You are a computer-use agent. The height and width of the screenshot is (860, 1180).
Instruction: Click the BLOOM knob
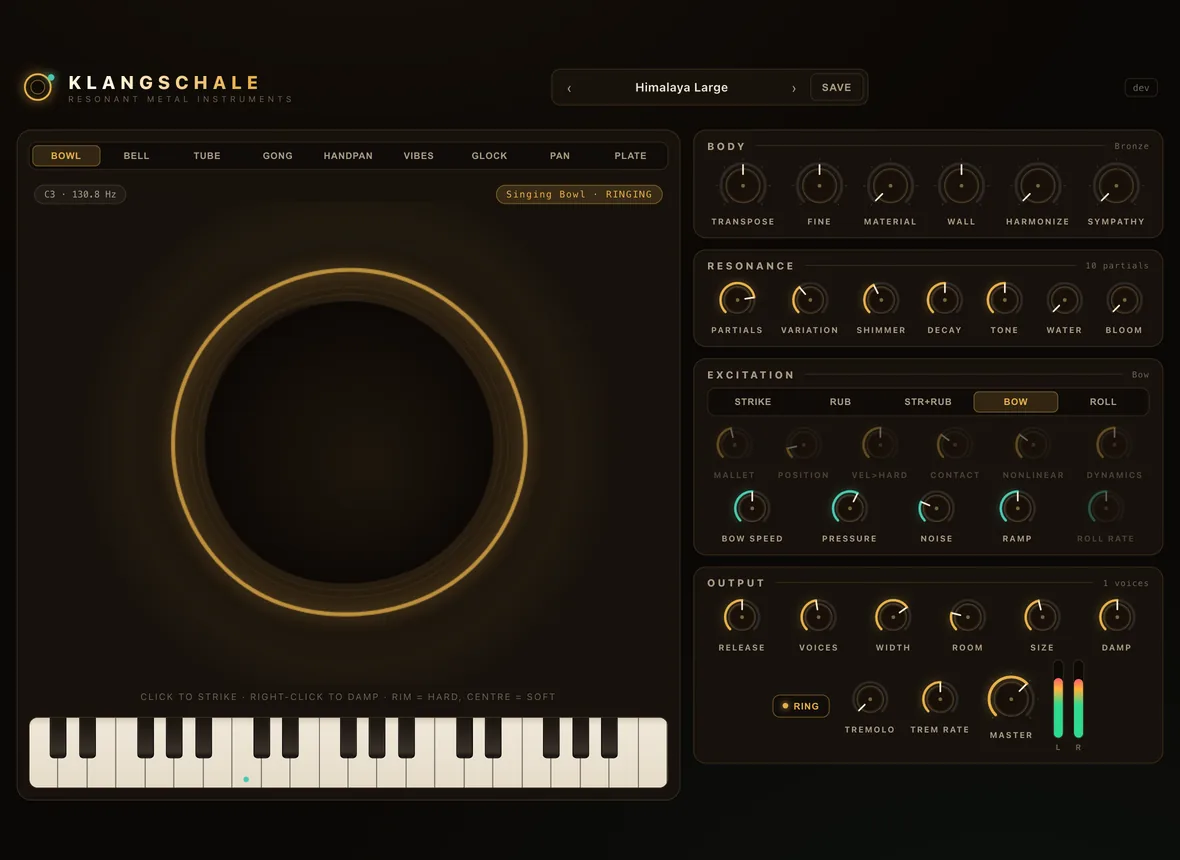pos(1124,299)
